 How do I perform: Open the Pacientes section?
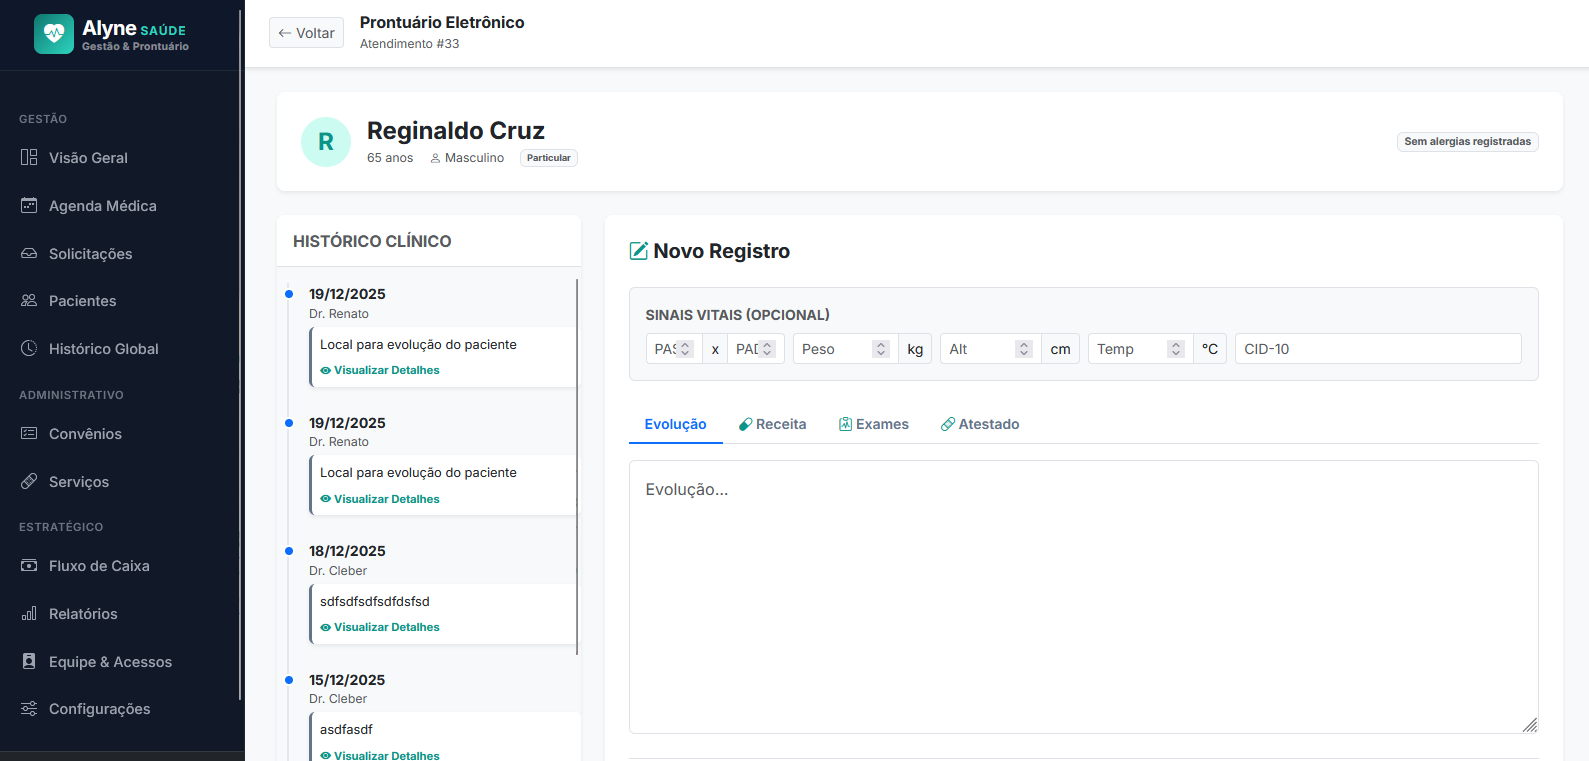pos(82,301)
